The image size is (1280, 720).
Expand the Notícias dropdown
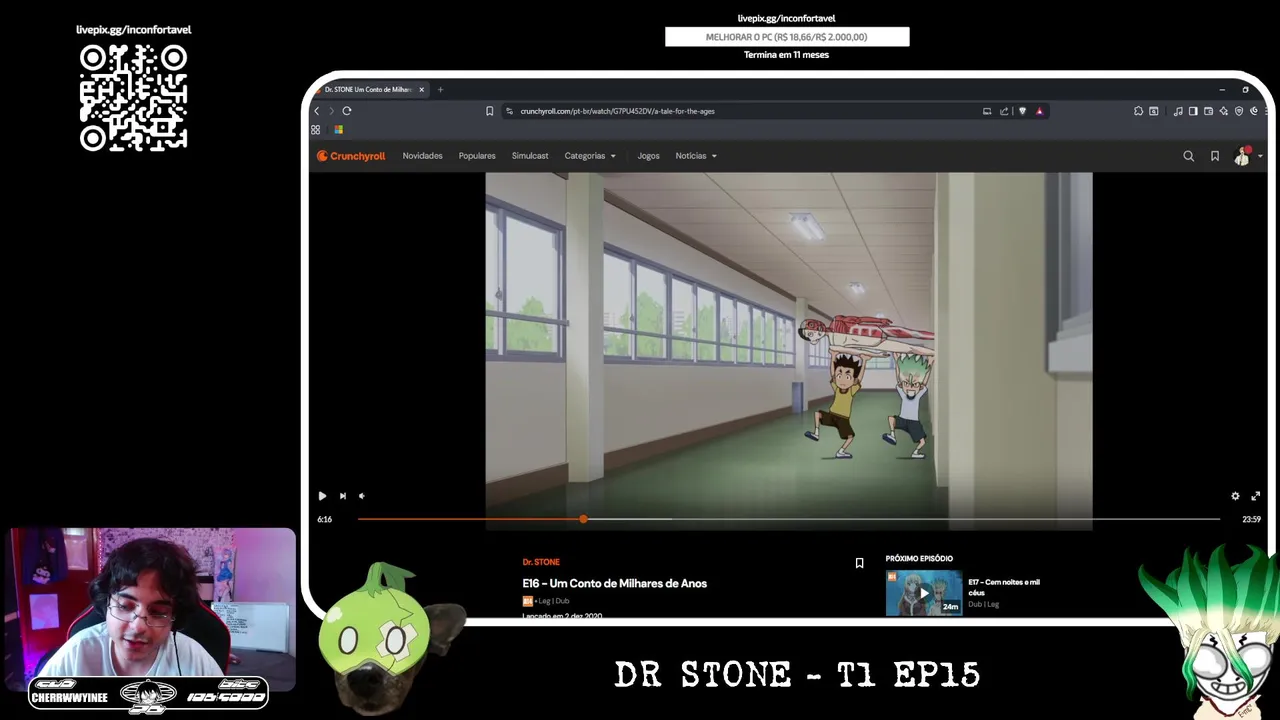coord(696,156)
